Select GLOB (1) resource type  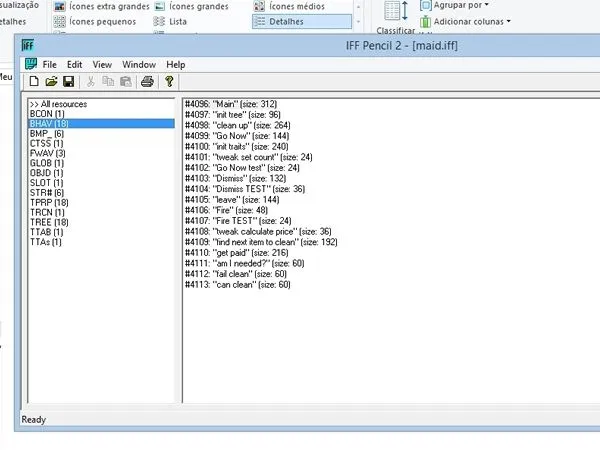[101, 163]
